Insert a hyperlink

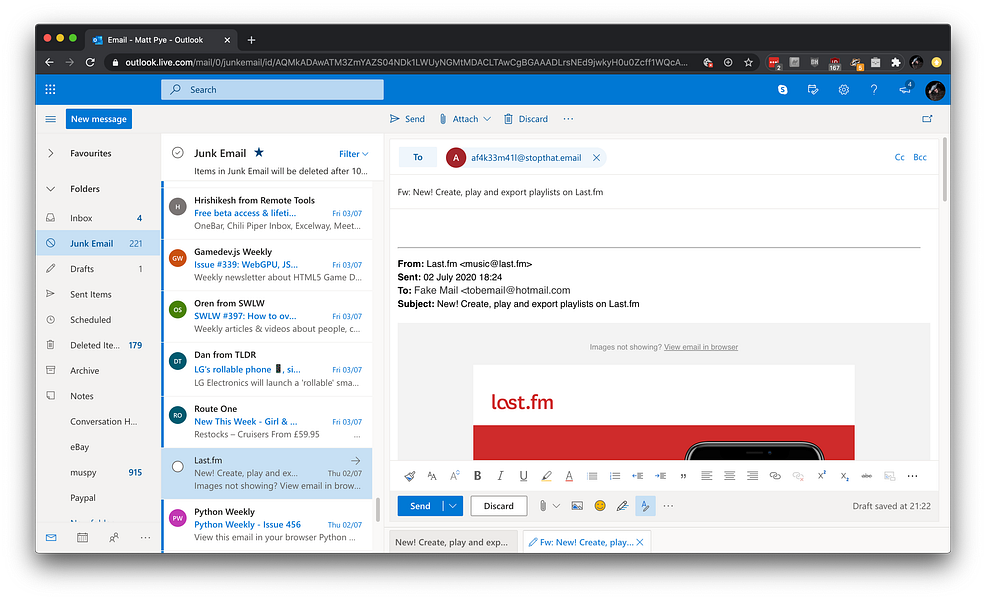click(x=775, y=476)
